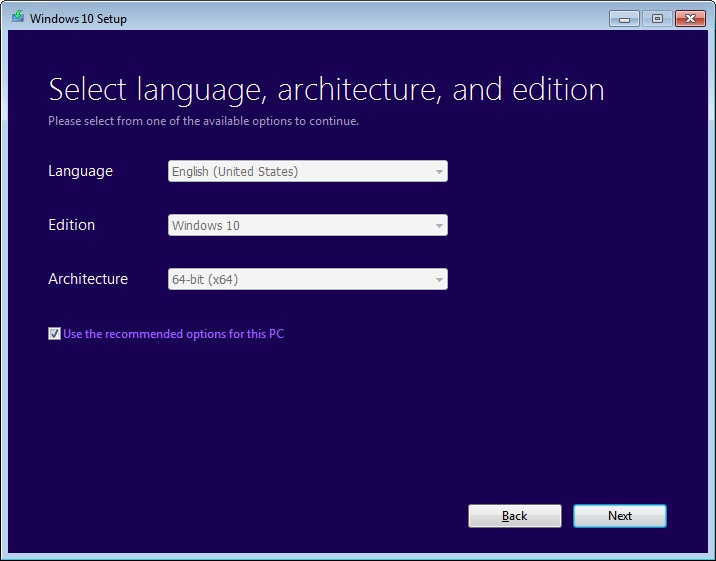
Task: Click the Language field label
Action: click(x=80, y=171)
